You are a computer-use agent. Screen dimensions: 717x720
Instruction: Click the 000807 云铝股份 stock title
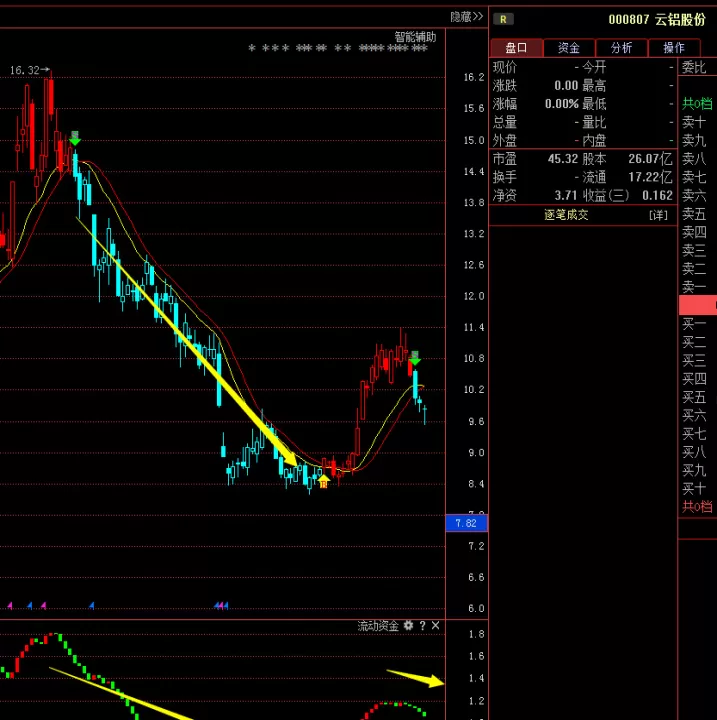[x=657, y=19]
